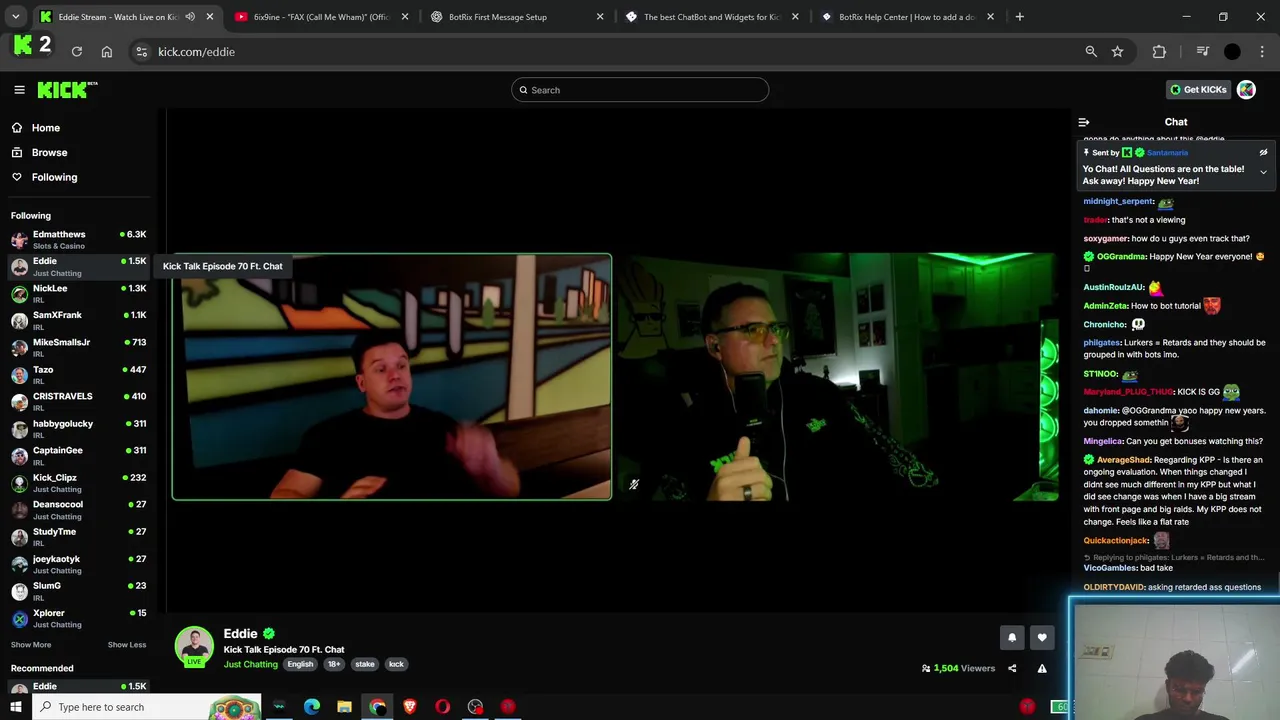This screenshot has width=1280, height=720.
Task: Click the OGGrandma username in chat
Action: 1121,257
